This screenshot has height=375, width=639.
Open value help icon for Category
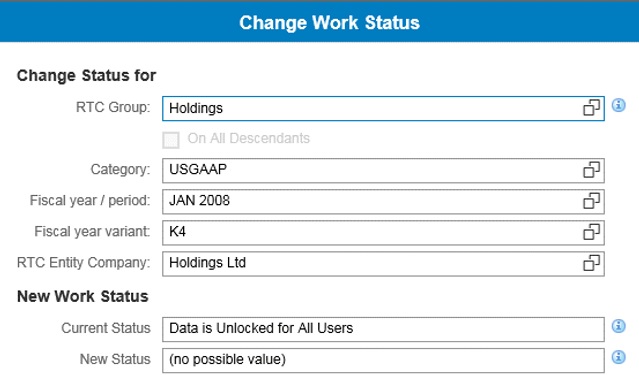pyautogui.click(x=591, y=170)
